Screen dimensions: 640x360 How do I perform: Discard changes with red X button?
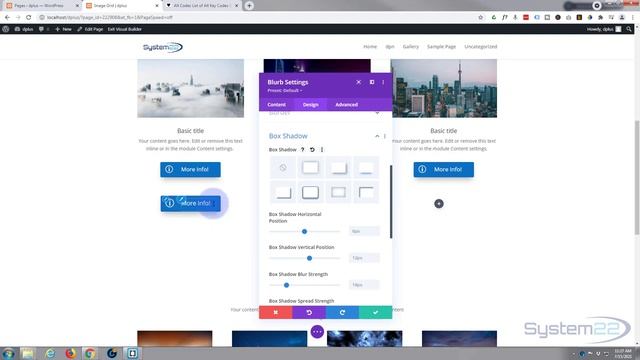coord(276,312)
